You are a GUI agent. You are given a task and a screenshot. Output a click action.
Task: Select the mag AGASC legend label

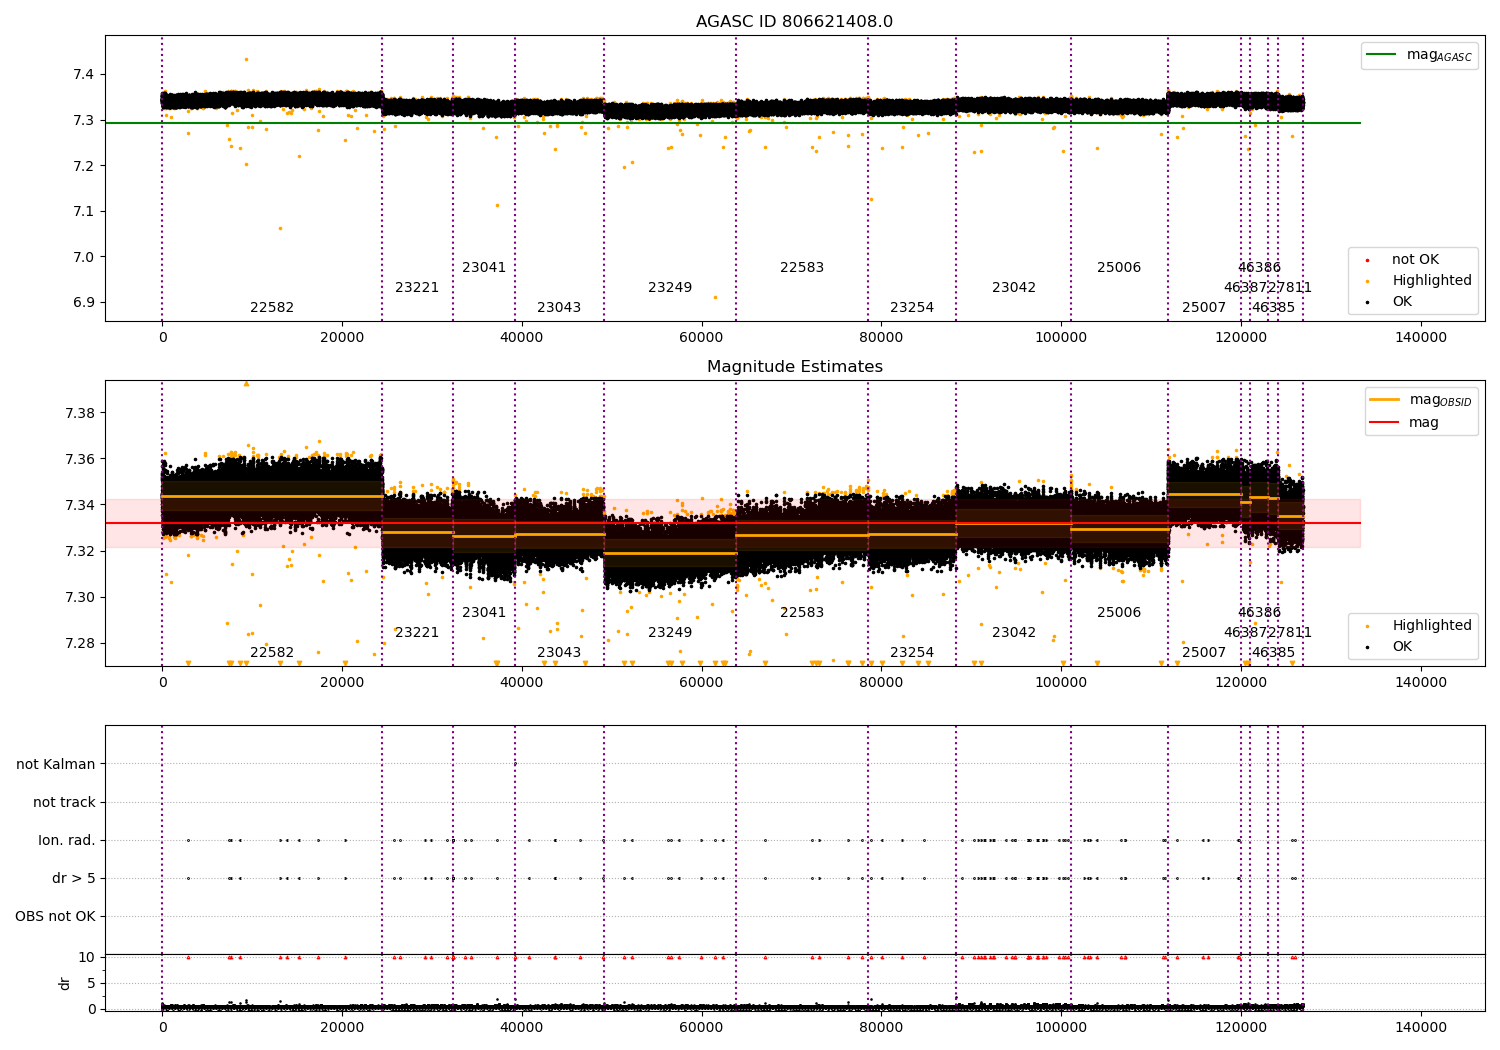1439,55
